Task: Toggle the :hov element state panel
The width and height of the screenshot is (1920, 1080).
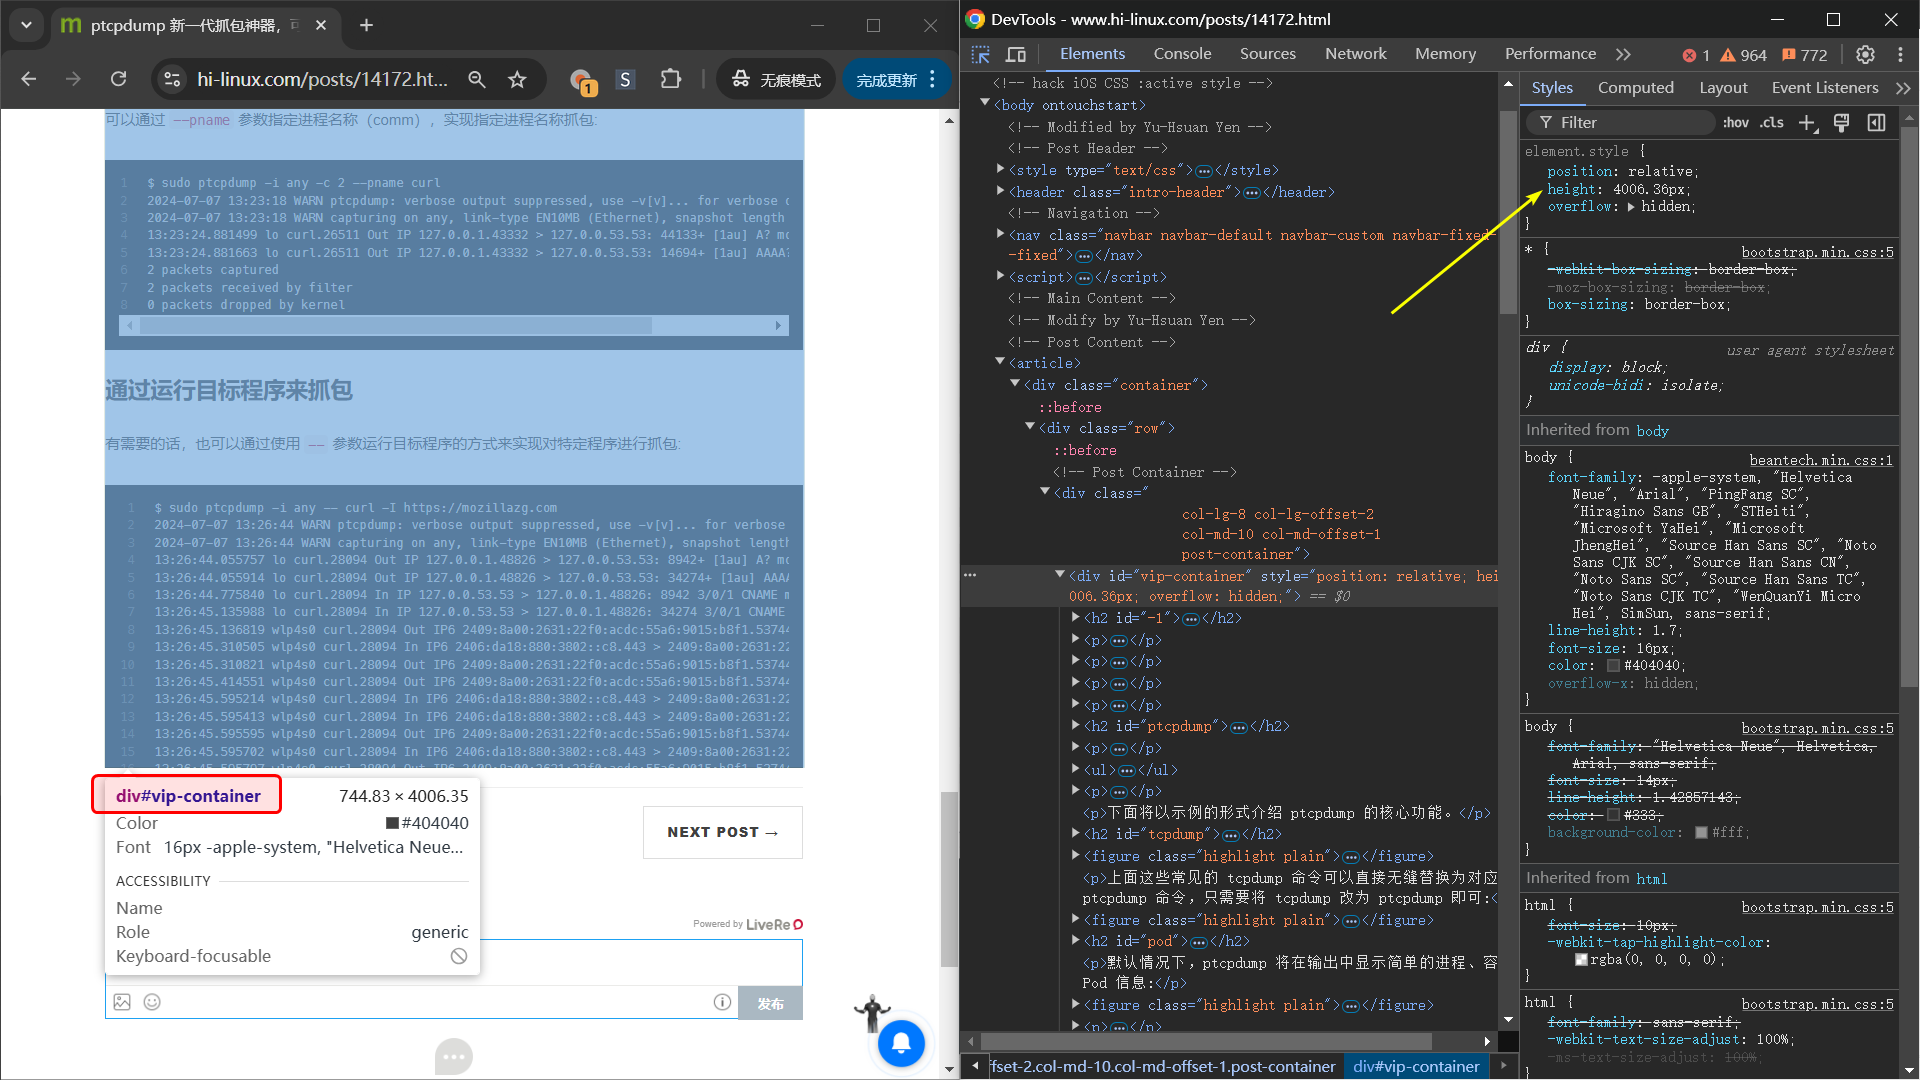Action: 1735,122
